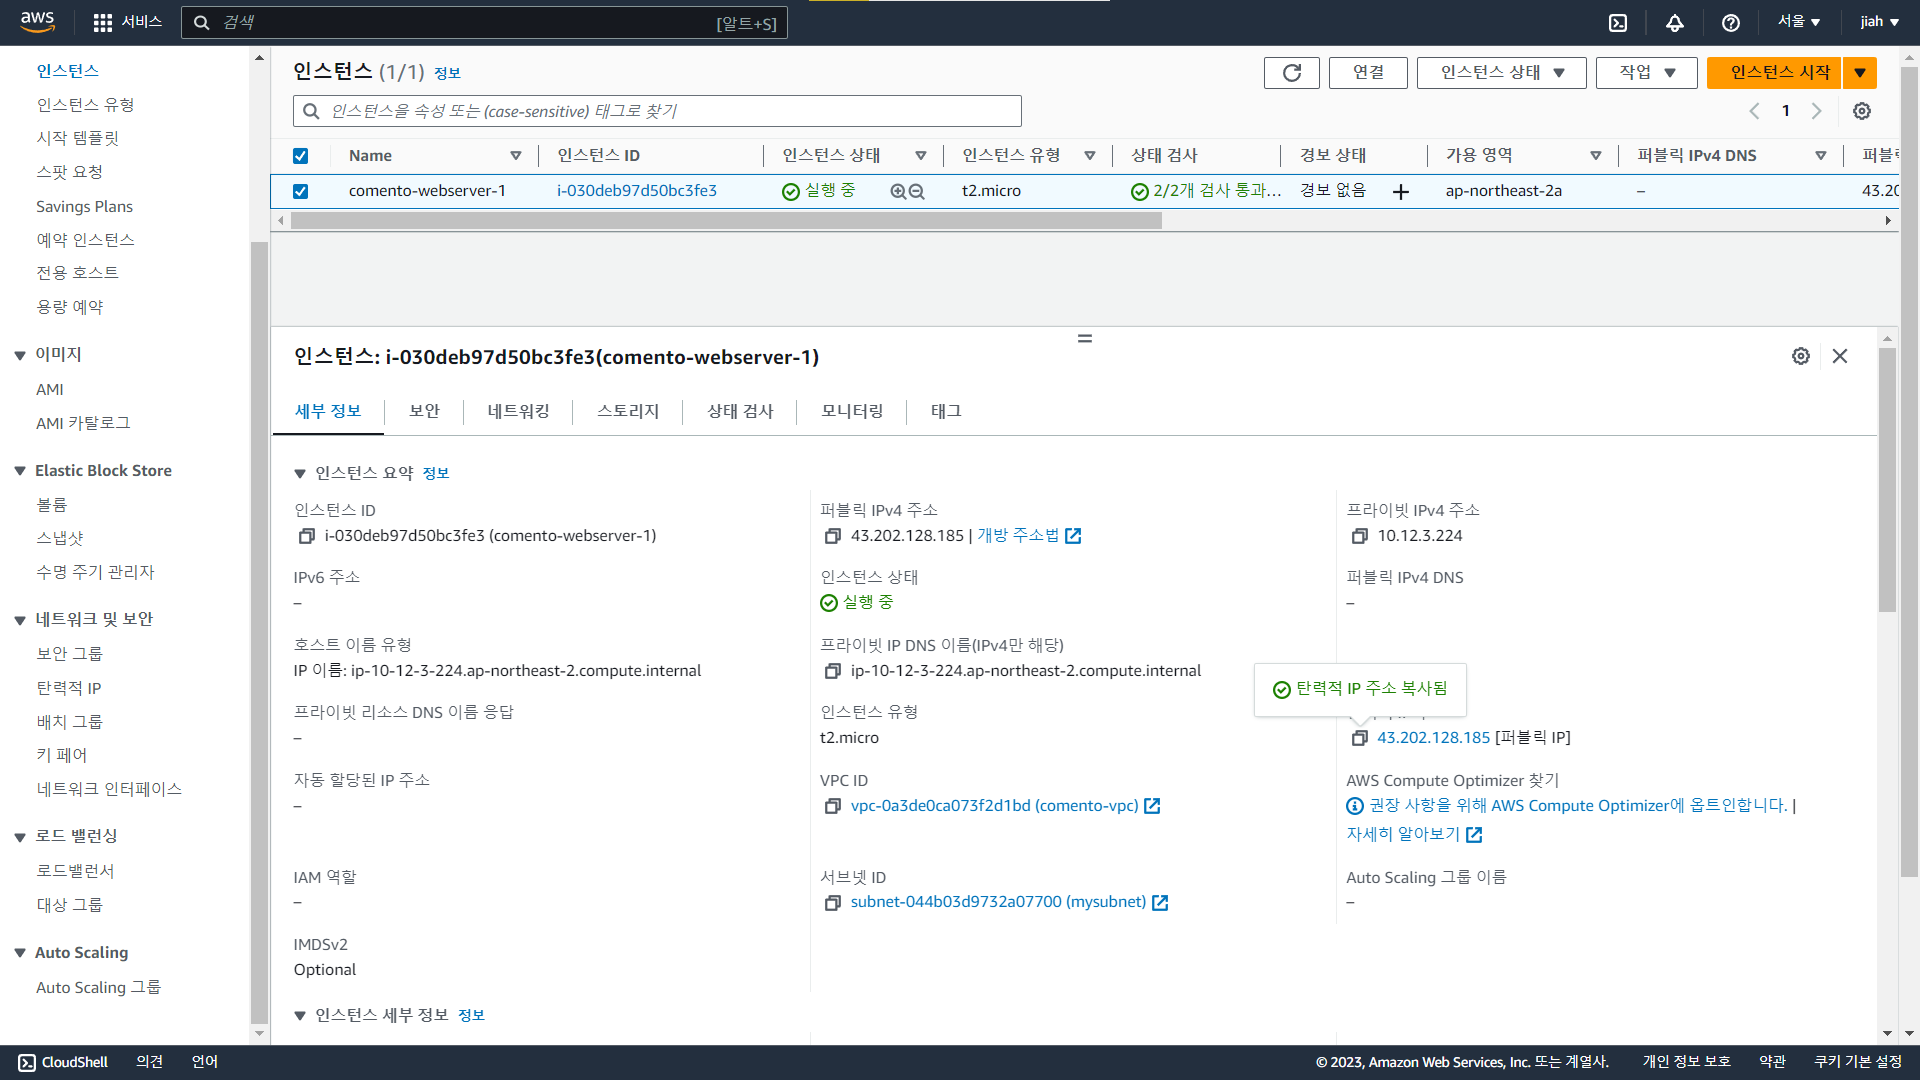Focus the instance filter search field
The image size is (1920, 1080).
pos(657,111)
